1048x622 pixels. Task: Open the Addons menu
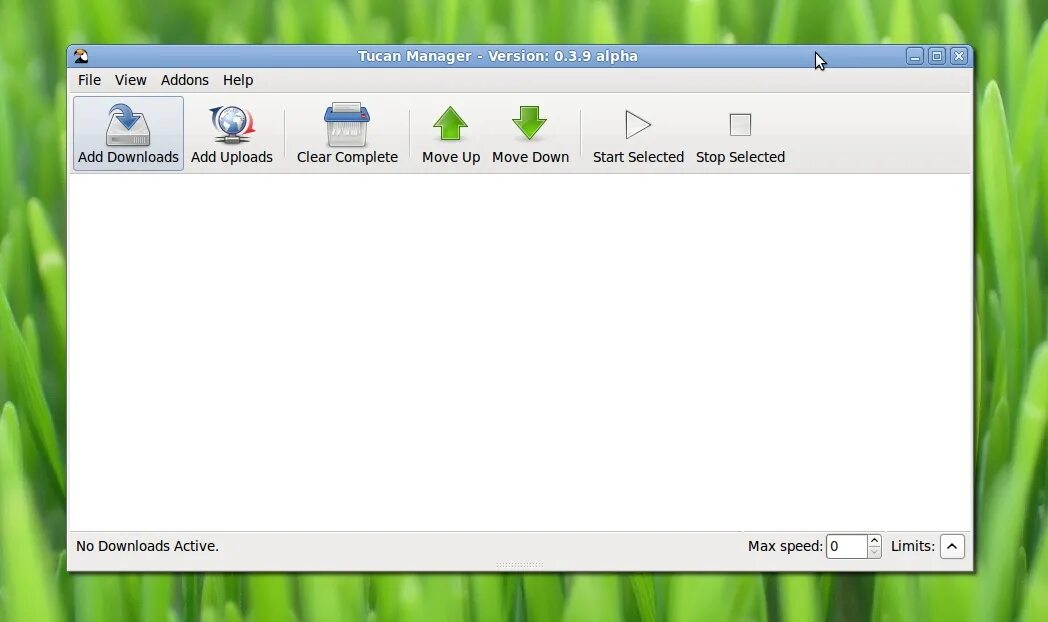pyautogui.click(x=184, y=80)
